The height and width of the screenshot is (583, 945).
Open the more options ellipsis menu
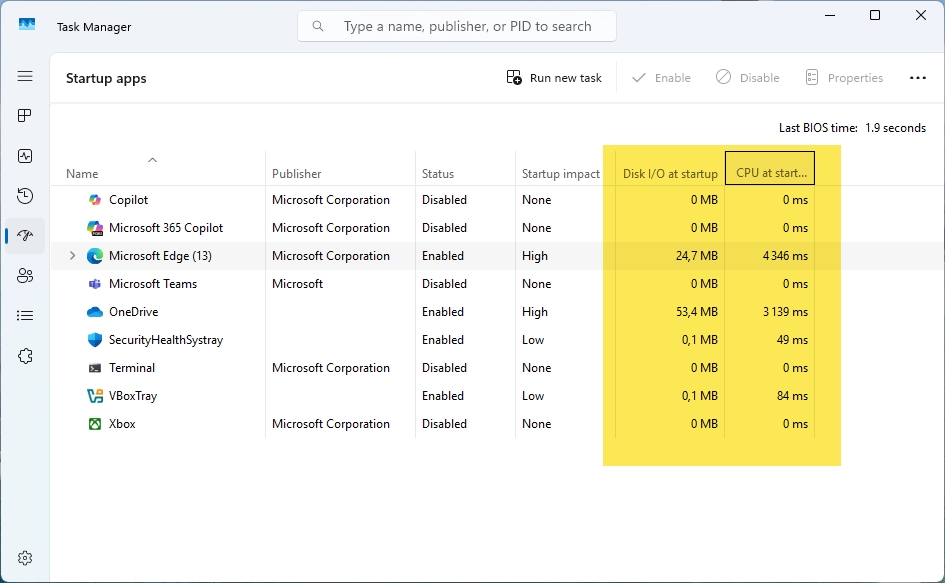point(917,78)
